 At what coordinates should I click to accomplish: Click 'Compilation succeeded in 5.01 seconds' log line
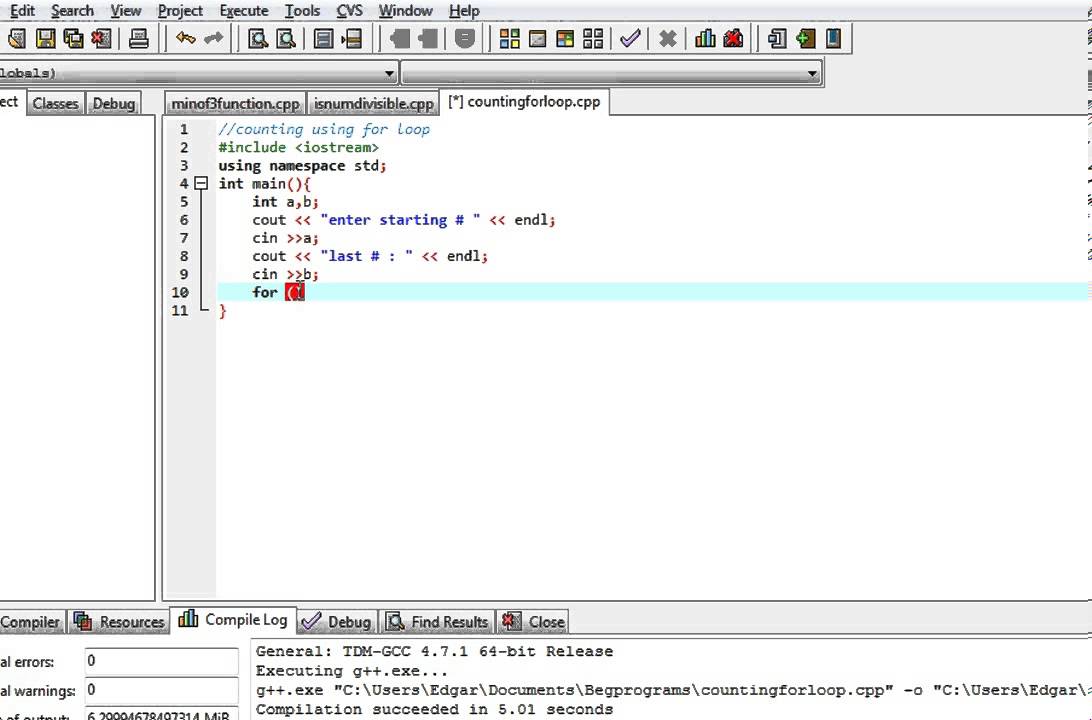click(434, 710)
